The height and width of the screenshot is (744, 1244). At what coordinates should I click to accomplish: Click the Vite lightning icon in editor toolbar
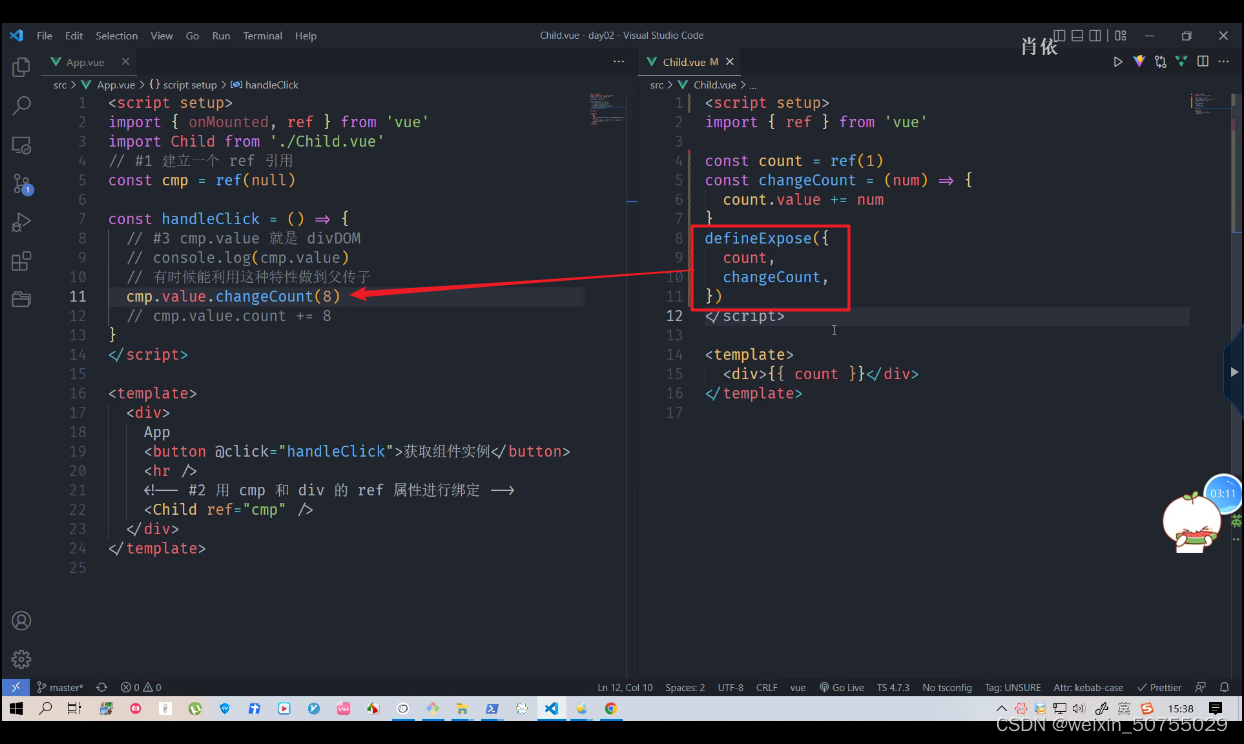pyautogui.click(x=1139, y=61)
